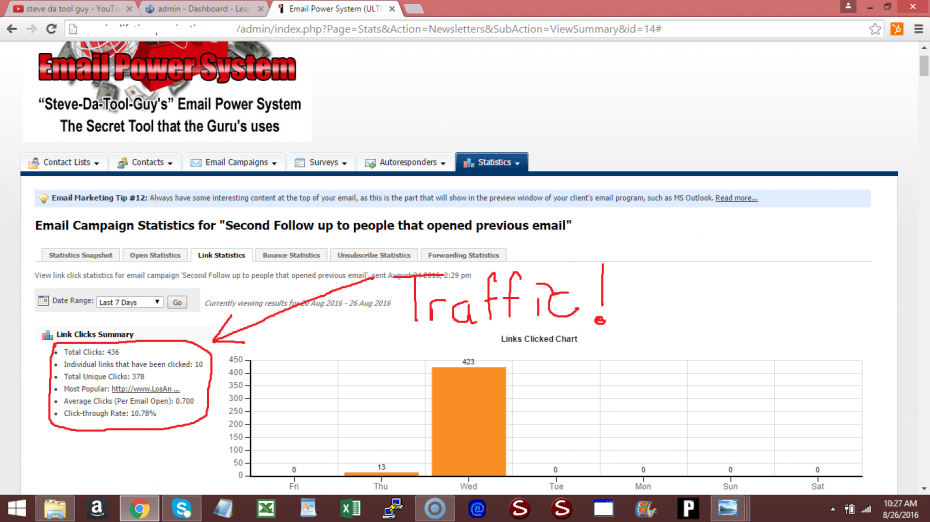This screenshot has height=522, width=930.
Task: Expand the Email Campaigns dropdown menu
Action: 237,162
